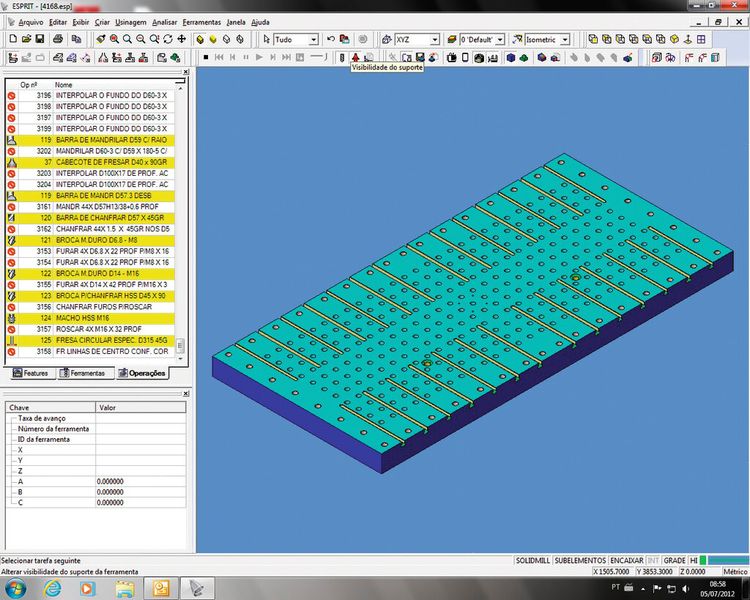Viewport: 750px width, 600px height.
Task: Click the Undo arrow icon
Action: pos(331,39)
